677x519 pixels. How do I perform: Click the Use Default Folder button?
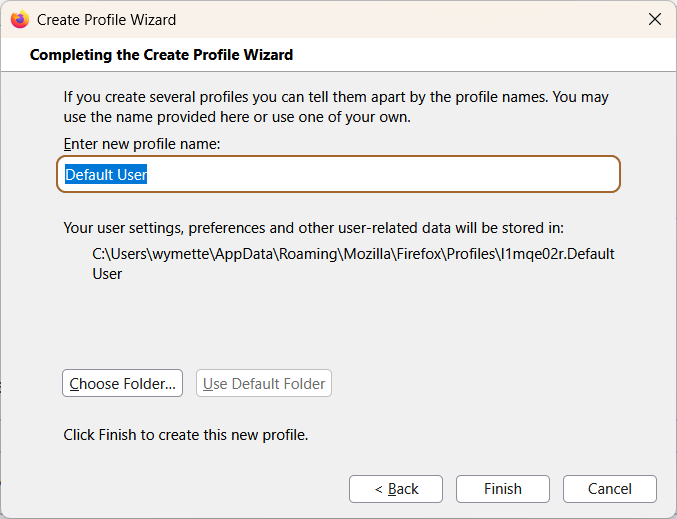click(264, 383)
